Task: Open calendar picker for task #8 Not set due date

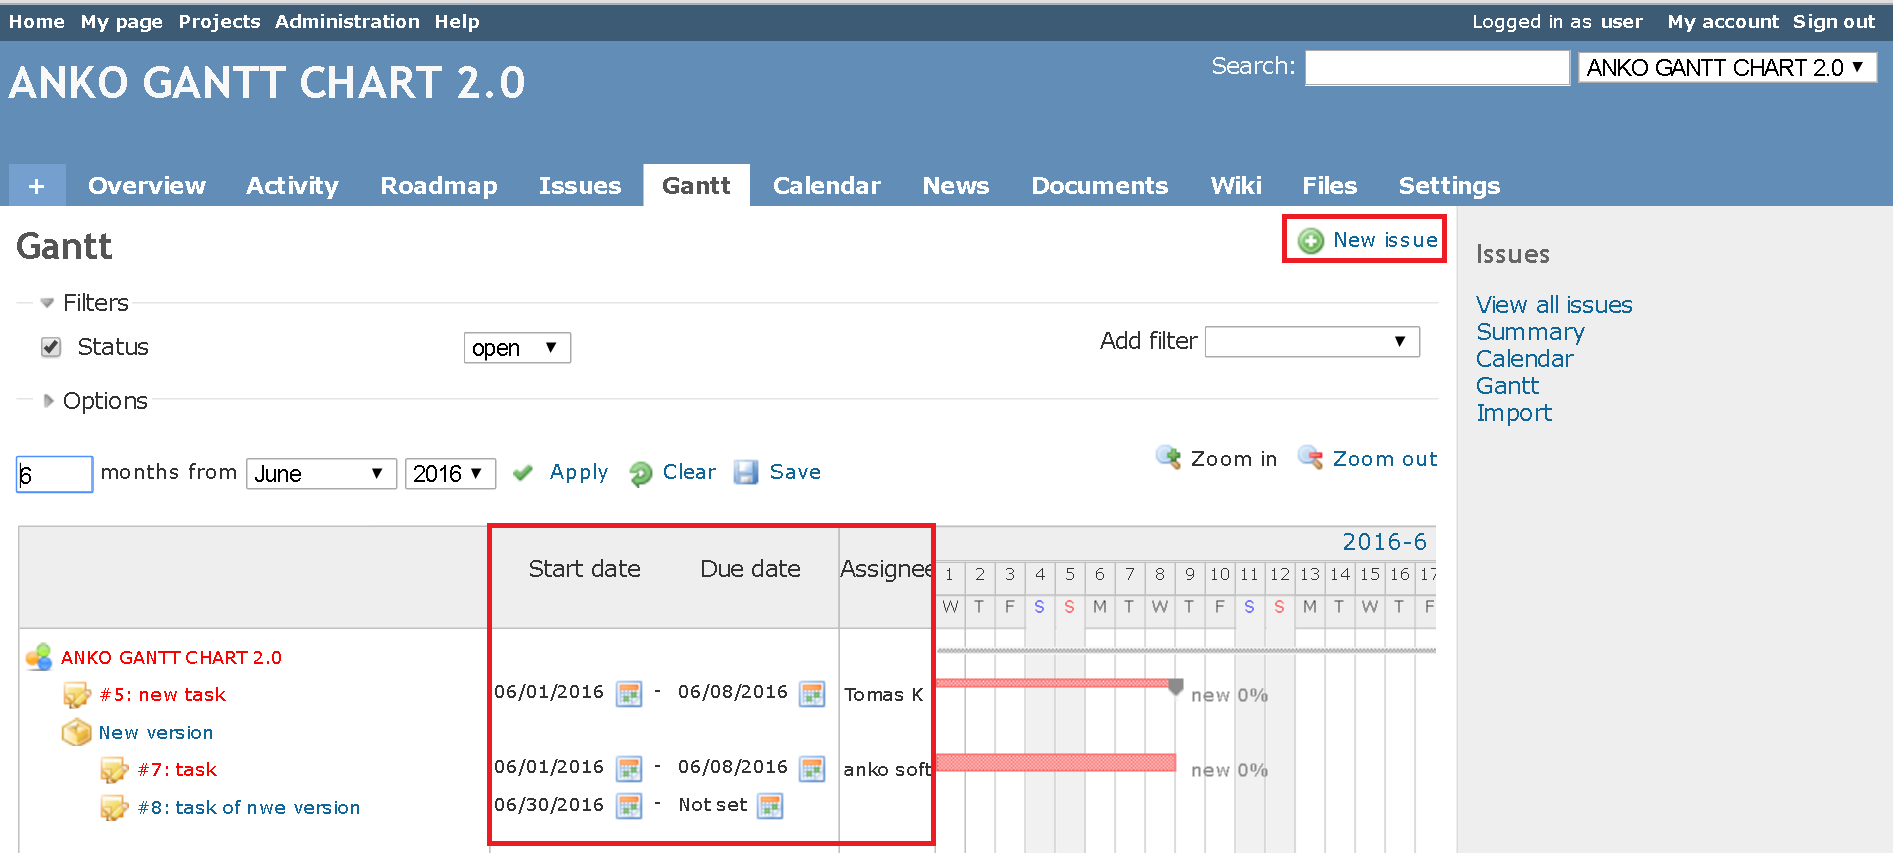Action: click(x=770, y=806)
